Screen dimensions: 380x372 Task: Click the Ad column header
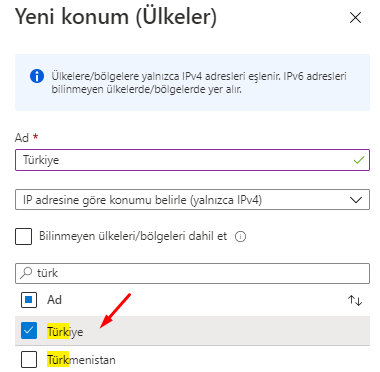54,300
